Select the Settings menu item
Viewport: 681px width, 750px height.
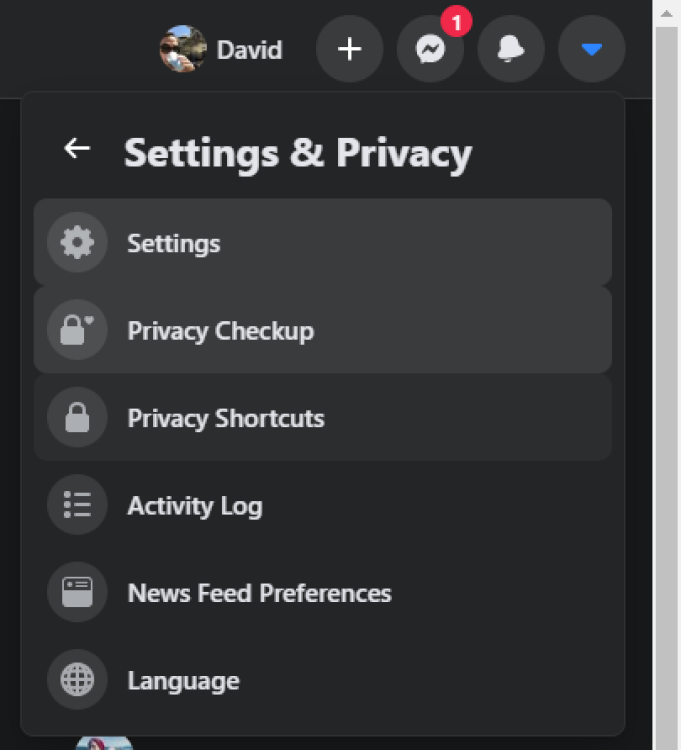323,243
